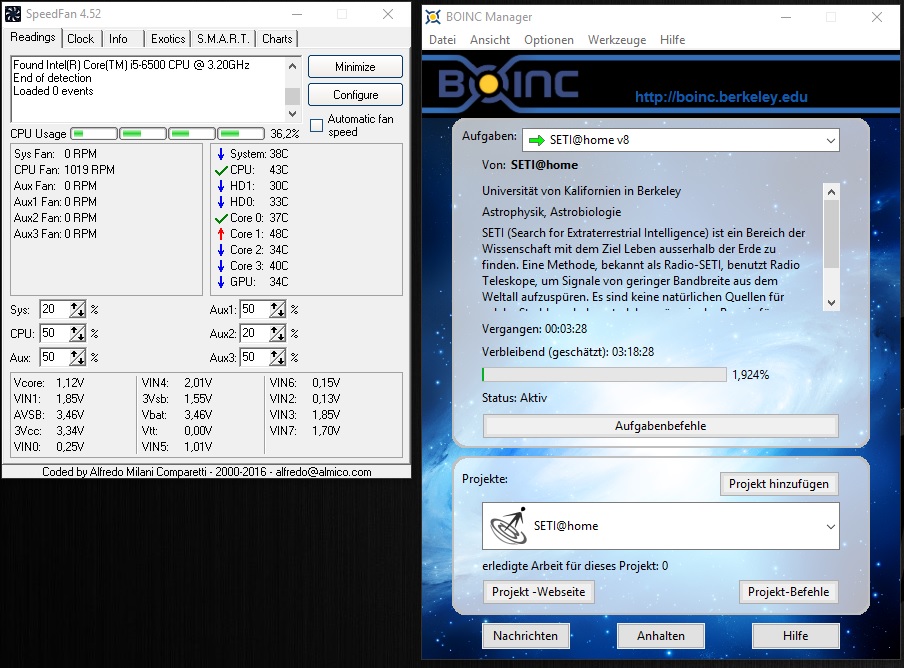Click the SpeedFan app icon in title bar
Image resolution: width=904 pixels, height=668 pixels.
13,14
